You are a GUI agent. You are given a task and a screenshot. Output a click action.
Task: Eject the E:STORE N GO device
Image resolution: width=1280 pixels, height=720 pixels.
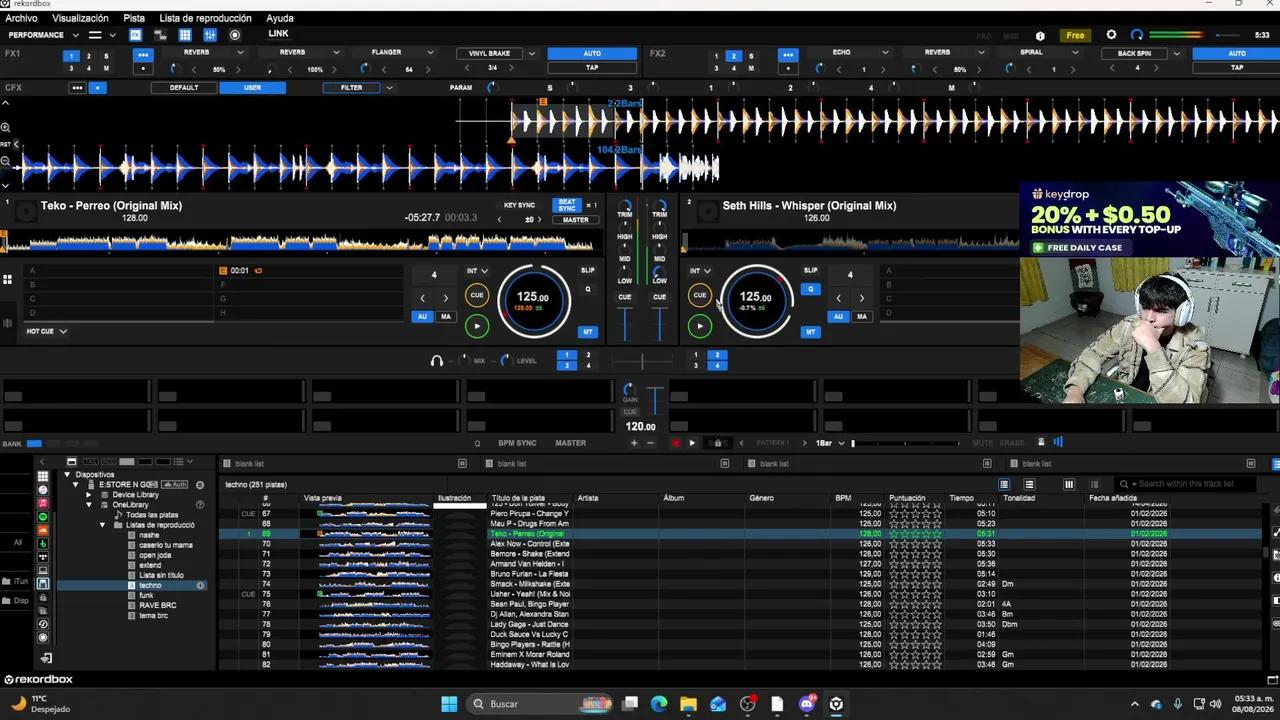click(x=200, y=485)
